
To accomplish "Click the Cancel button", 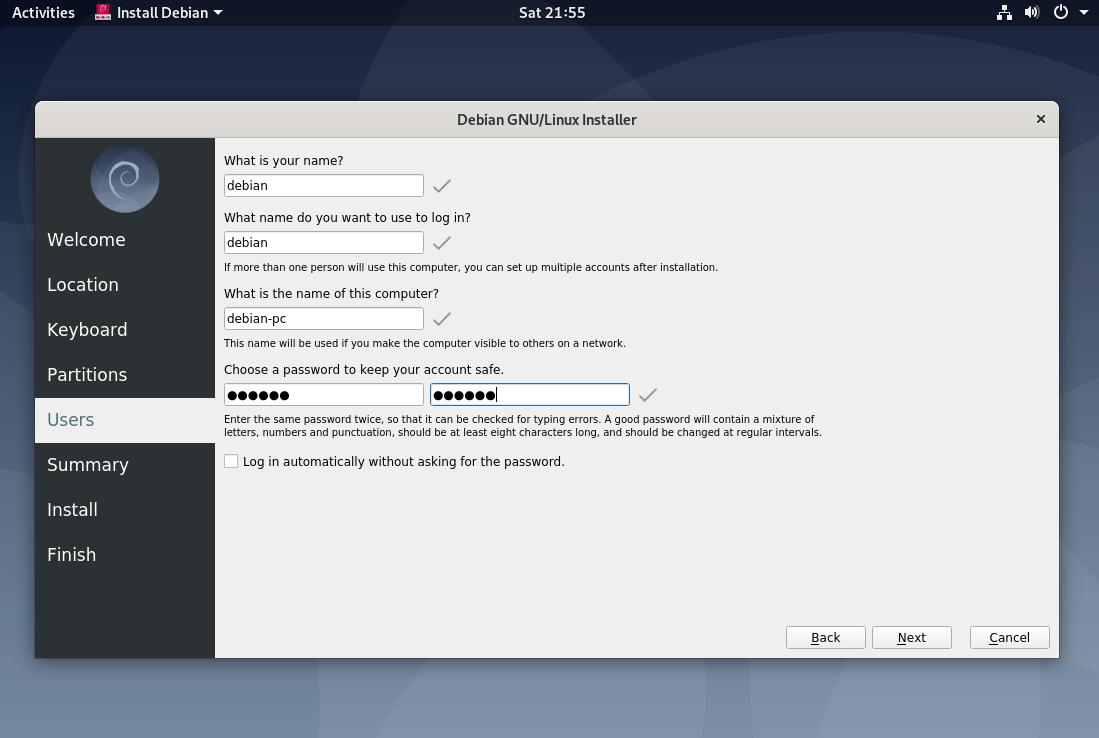I will (x=1010, y=638).
